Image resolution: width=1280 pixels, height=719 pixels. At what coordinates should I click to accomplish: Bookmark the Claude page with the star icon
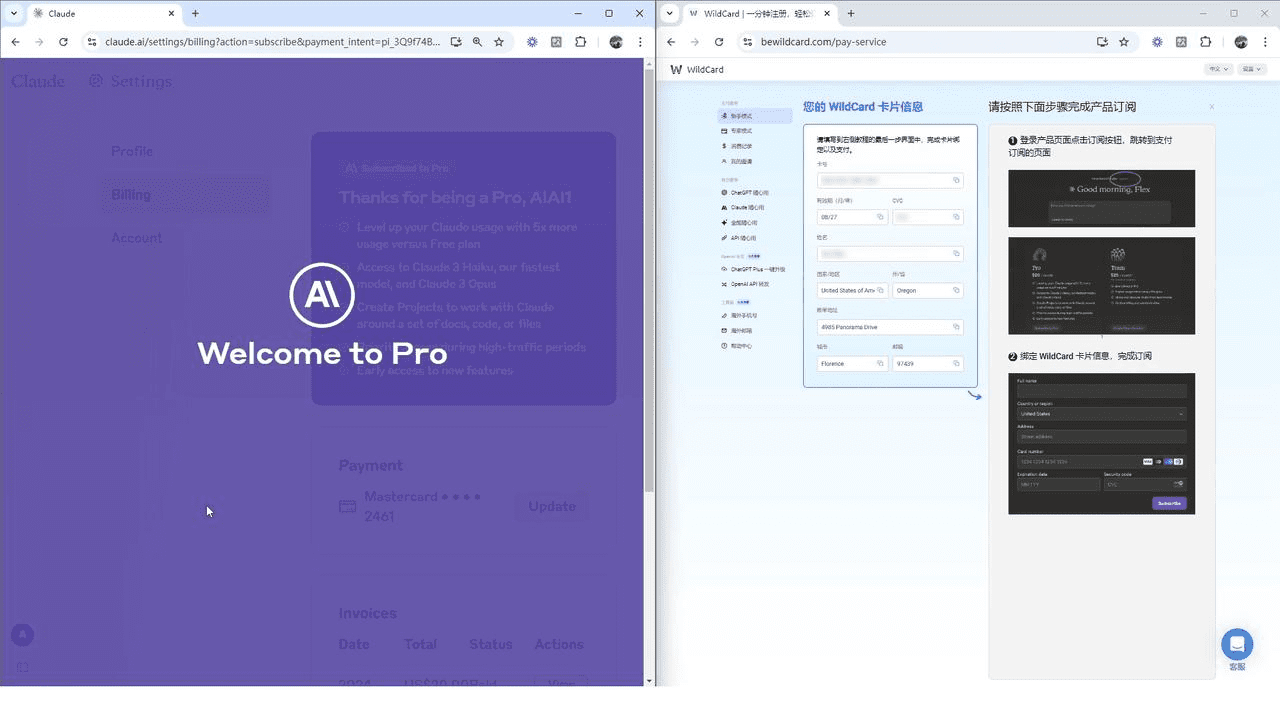click(499, 42)
